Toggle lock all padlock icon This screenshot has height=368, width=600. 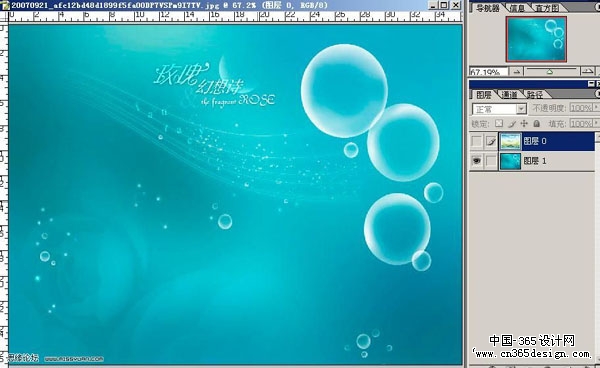pos(536,124)
